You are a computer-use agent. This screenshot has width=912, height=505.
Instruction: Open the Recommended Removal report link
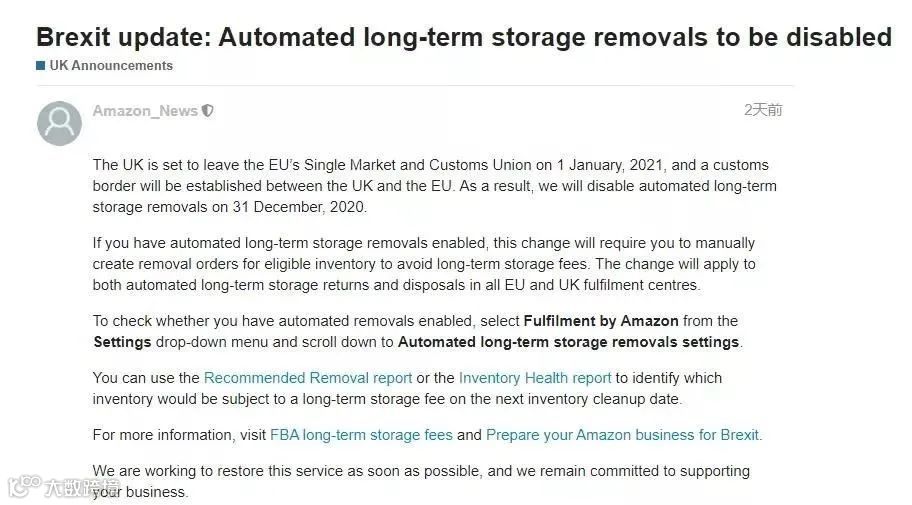pos(308,378)
